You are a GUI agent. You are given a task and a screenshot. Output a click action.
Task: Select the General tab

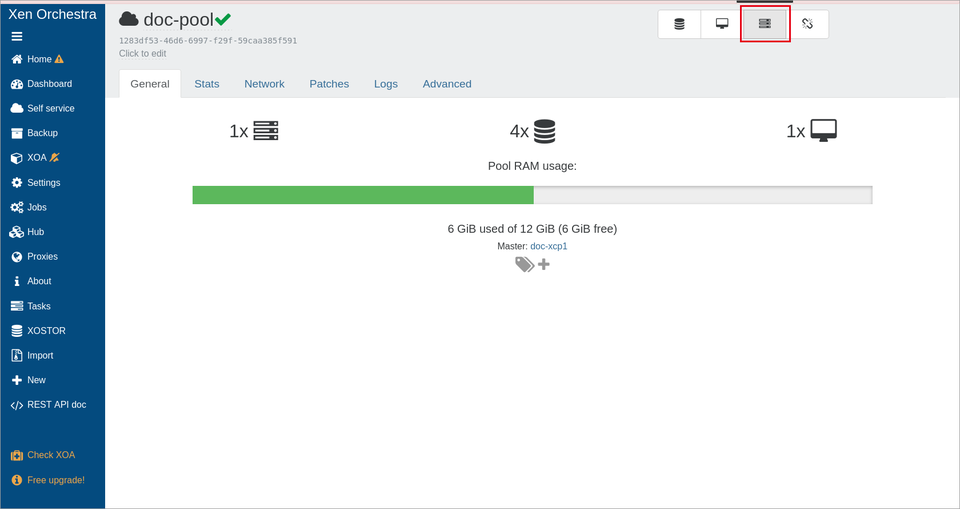click(150, 84)
